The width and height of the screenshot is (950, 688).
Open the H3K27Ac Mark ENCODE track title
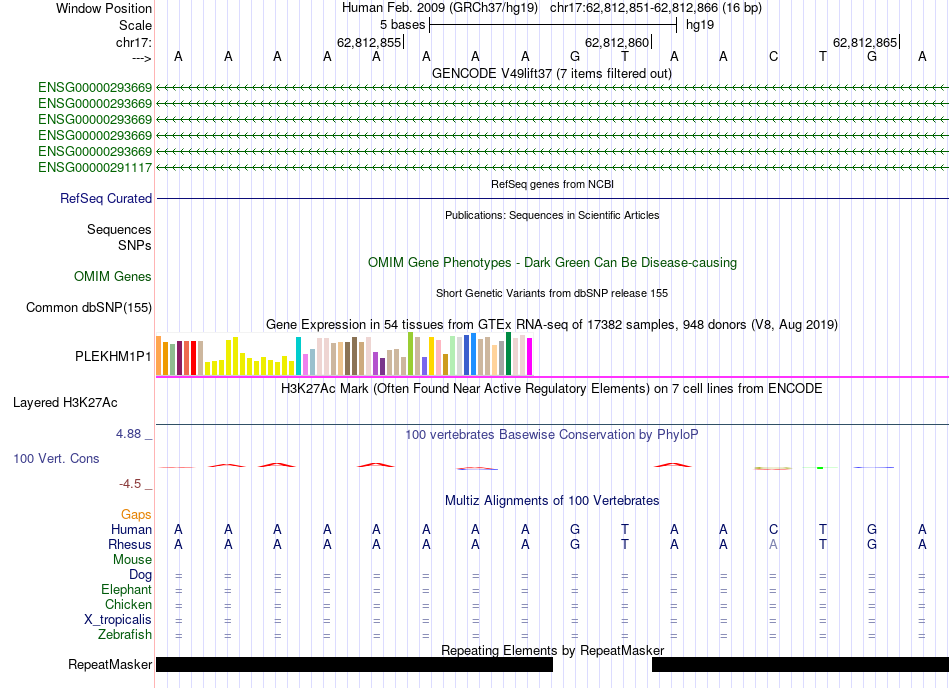(x=552, y=388)
